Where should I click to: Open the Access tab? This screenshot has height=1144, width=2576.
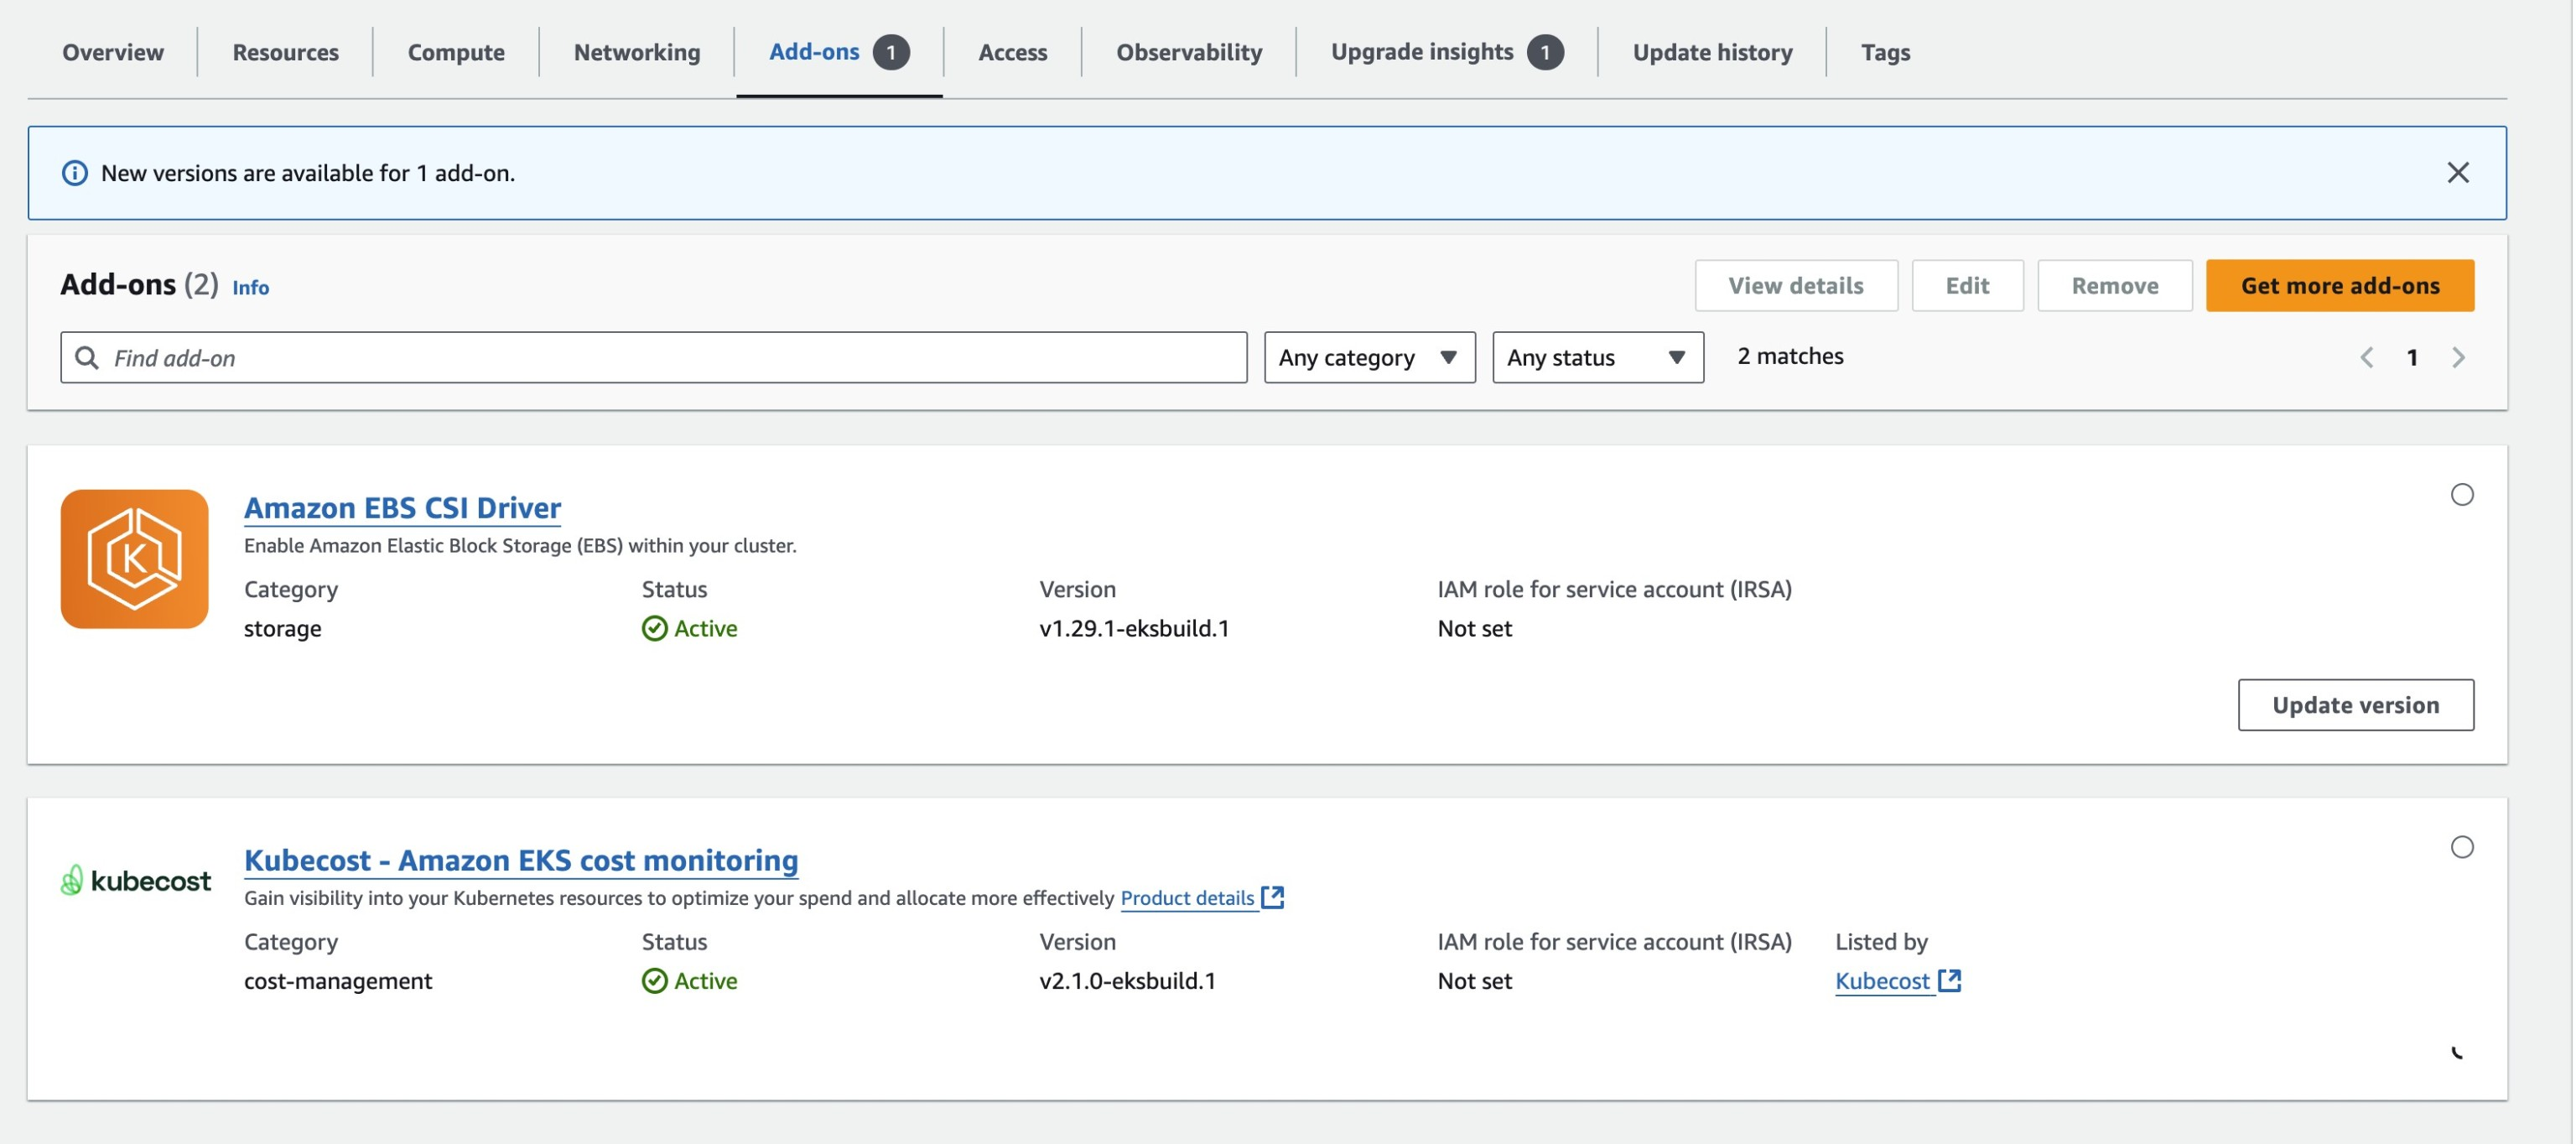1012,51
